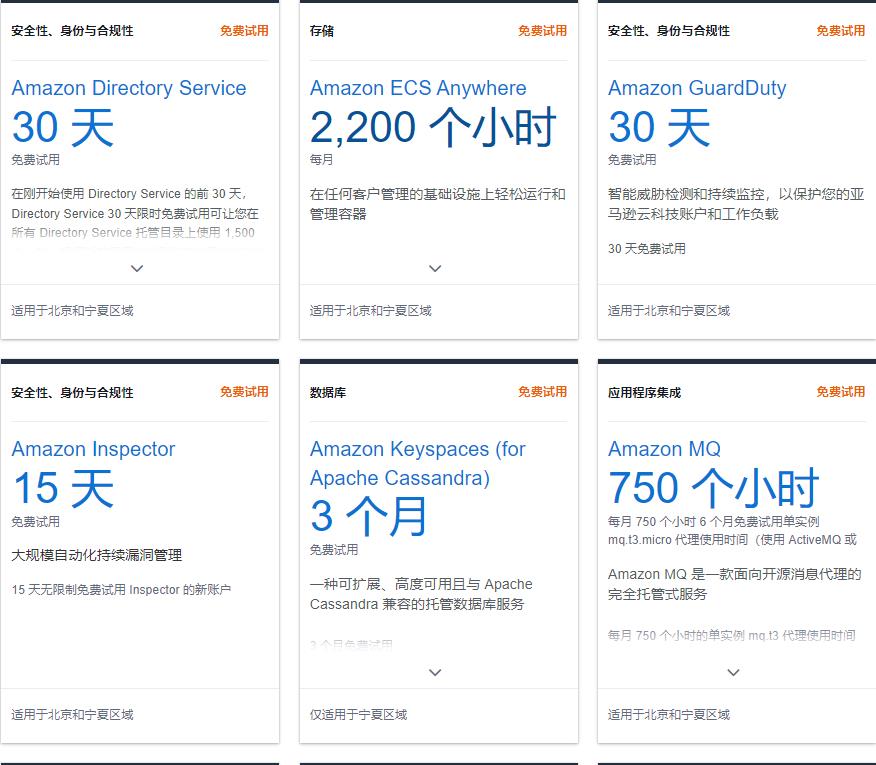Screen dimensions: 876x765
Task: Click 适用于北京和宁夏区域 on the Inspector card
Action: point(72,714)
